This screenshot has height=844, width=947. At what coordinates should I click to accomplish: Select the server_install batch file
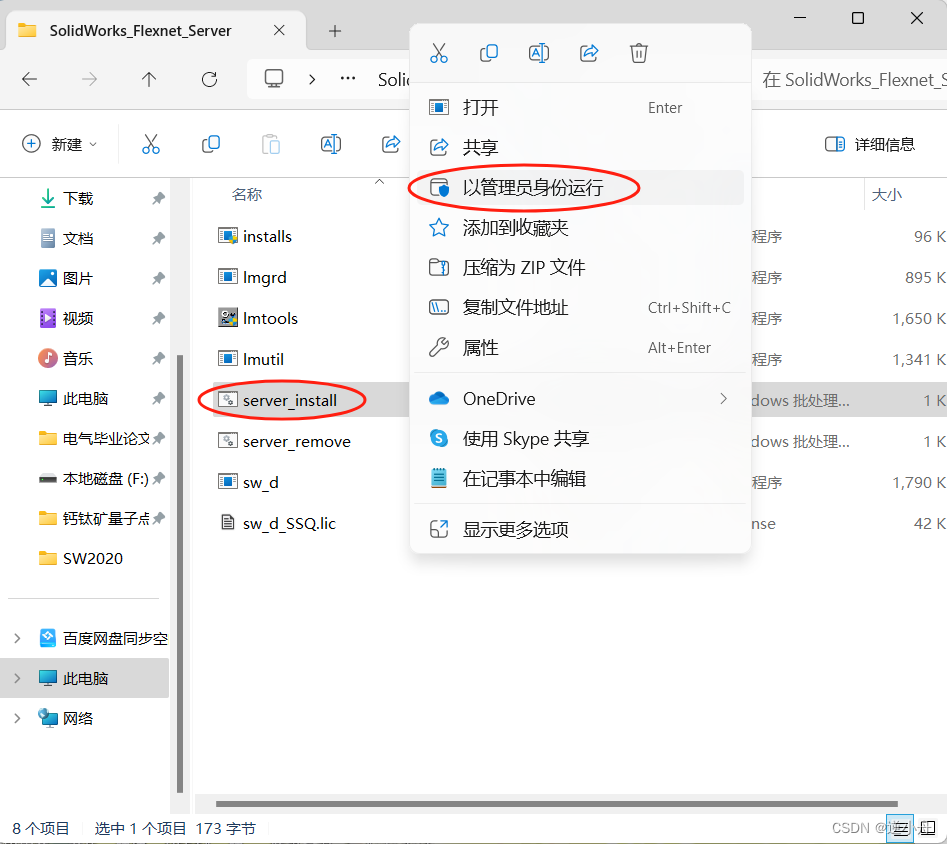pyautogui.click(x=290, y=401)
